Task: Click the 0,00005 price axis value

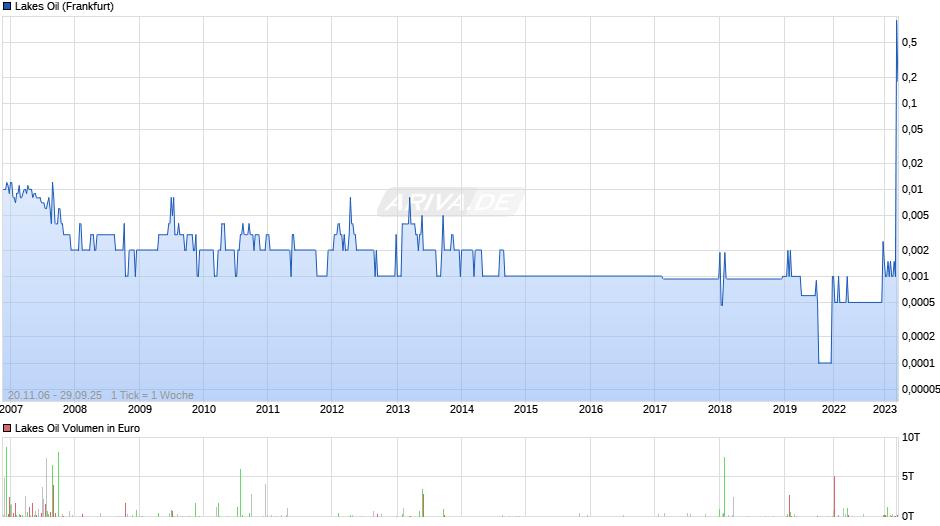Action: (x=921, y=389)
